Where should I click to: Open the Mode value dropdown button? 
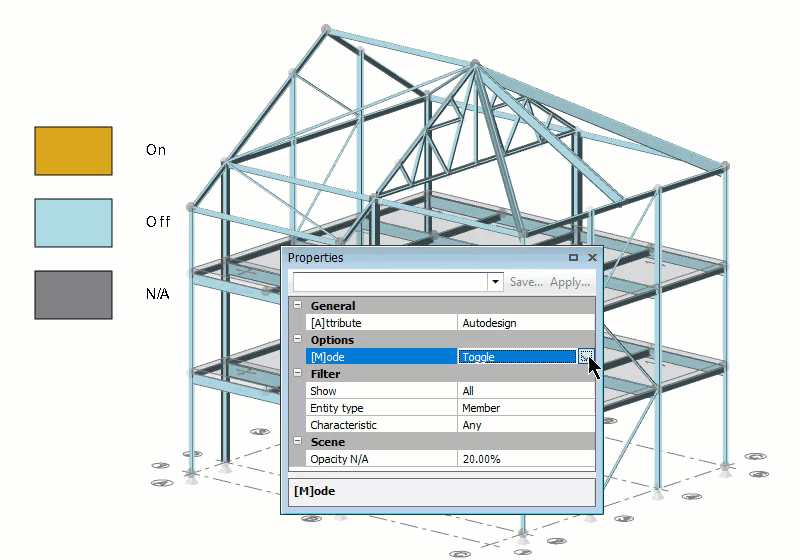click(586, 357)
